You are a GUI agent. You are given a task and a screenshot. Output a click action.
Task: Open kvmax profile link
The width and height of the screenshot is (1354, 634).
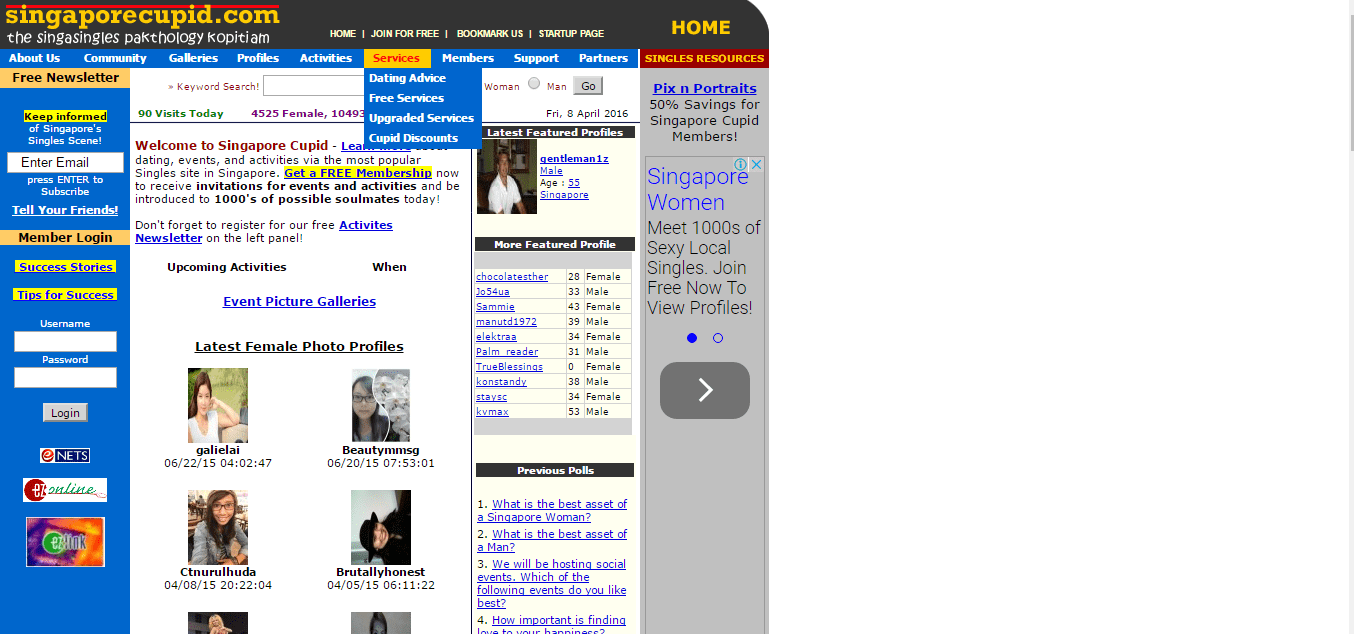coord(492,412)
